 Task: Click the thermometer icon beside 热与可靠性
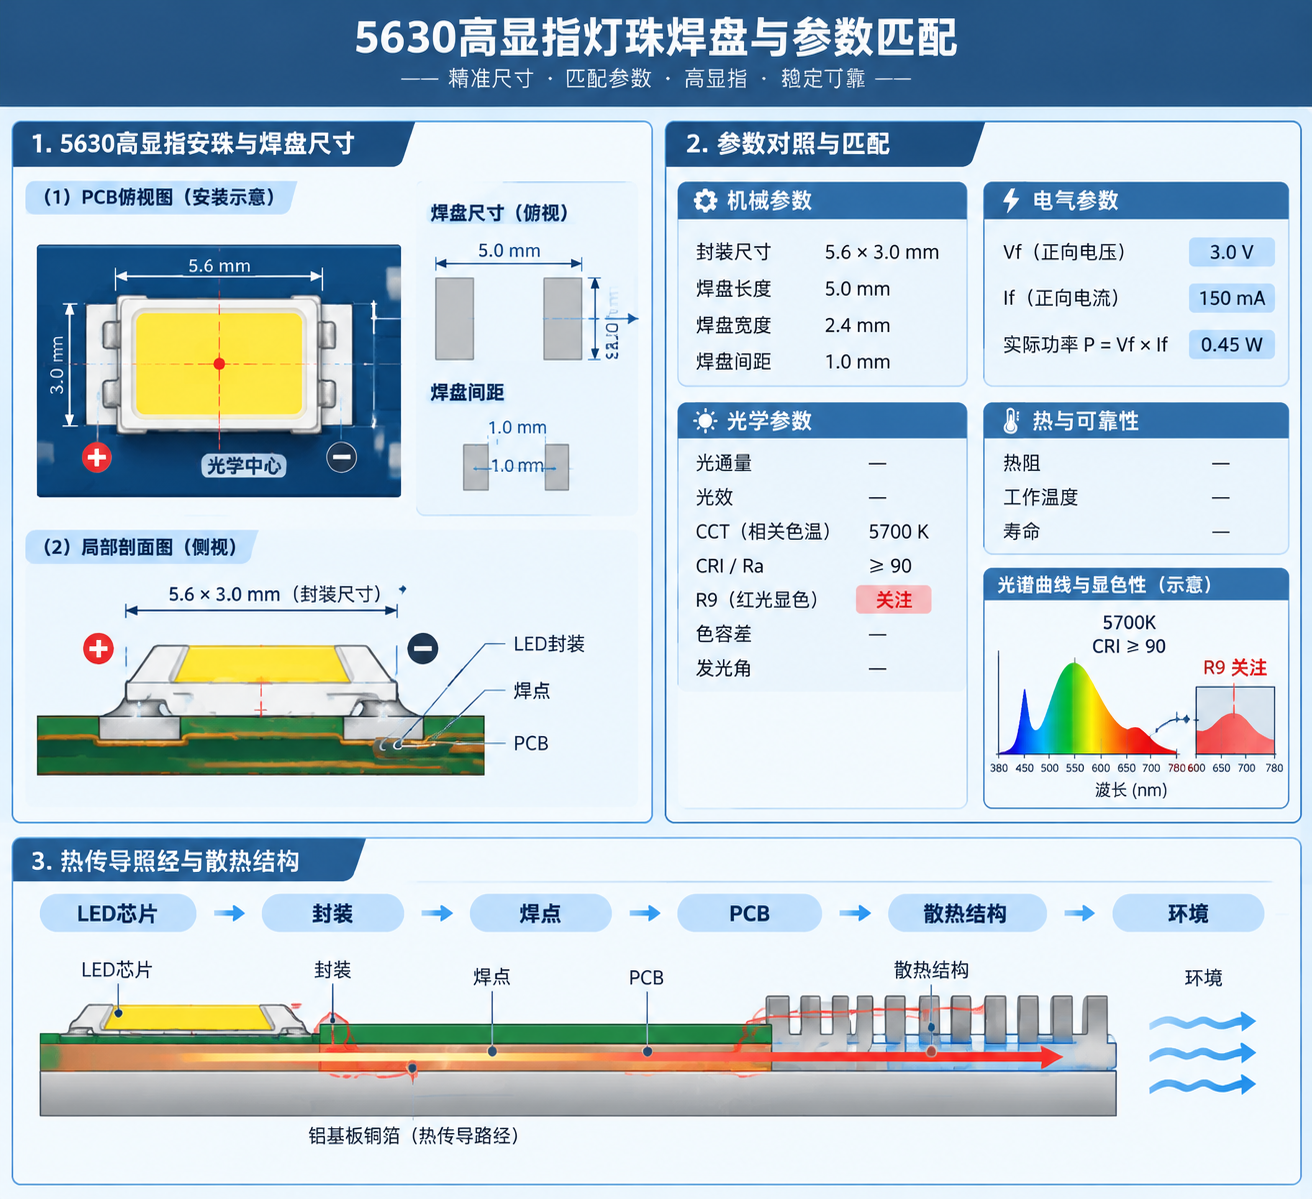tap(1011, 421)
